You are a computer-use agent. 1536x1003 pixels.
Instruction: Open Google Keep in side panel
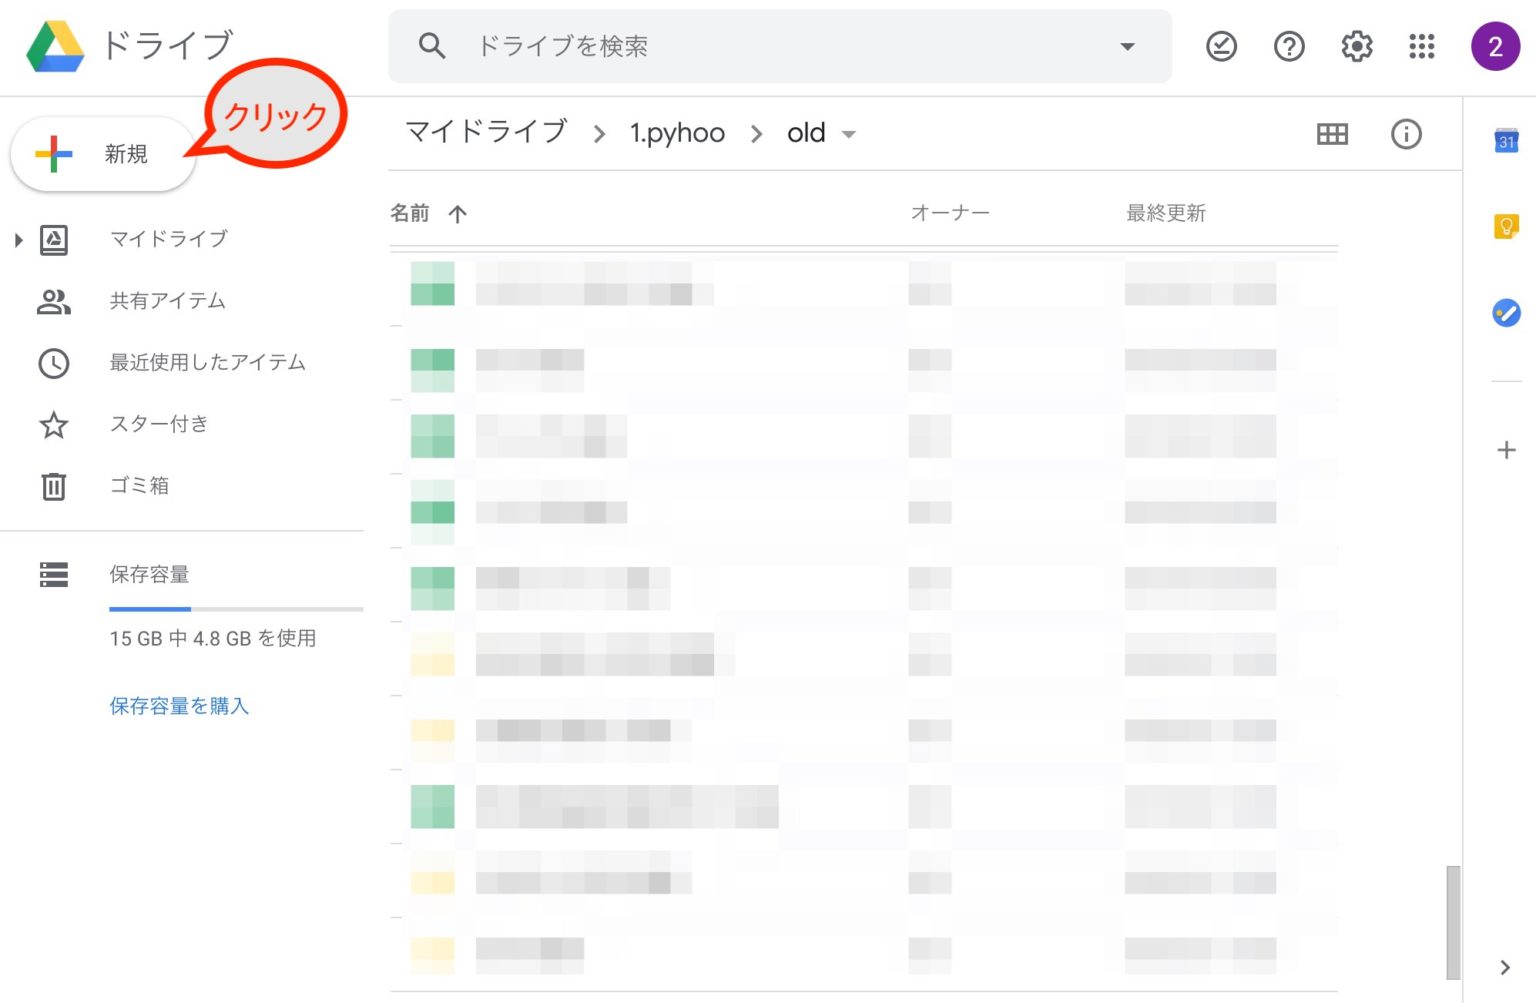pos(1506,227)
